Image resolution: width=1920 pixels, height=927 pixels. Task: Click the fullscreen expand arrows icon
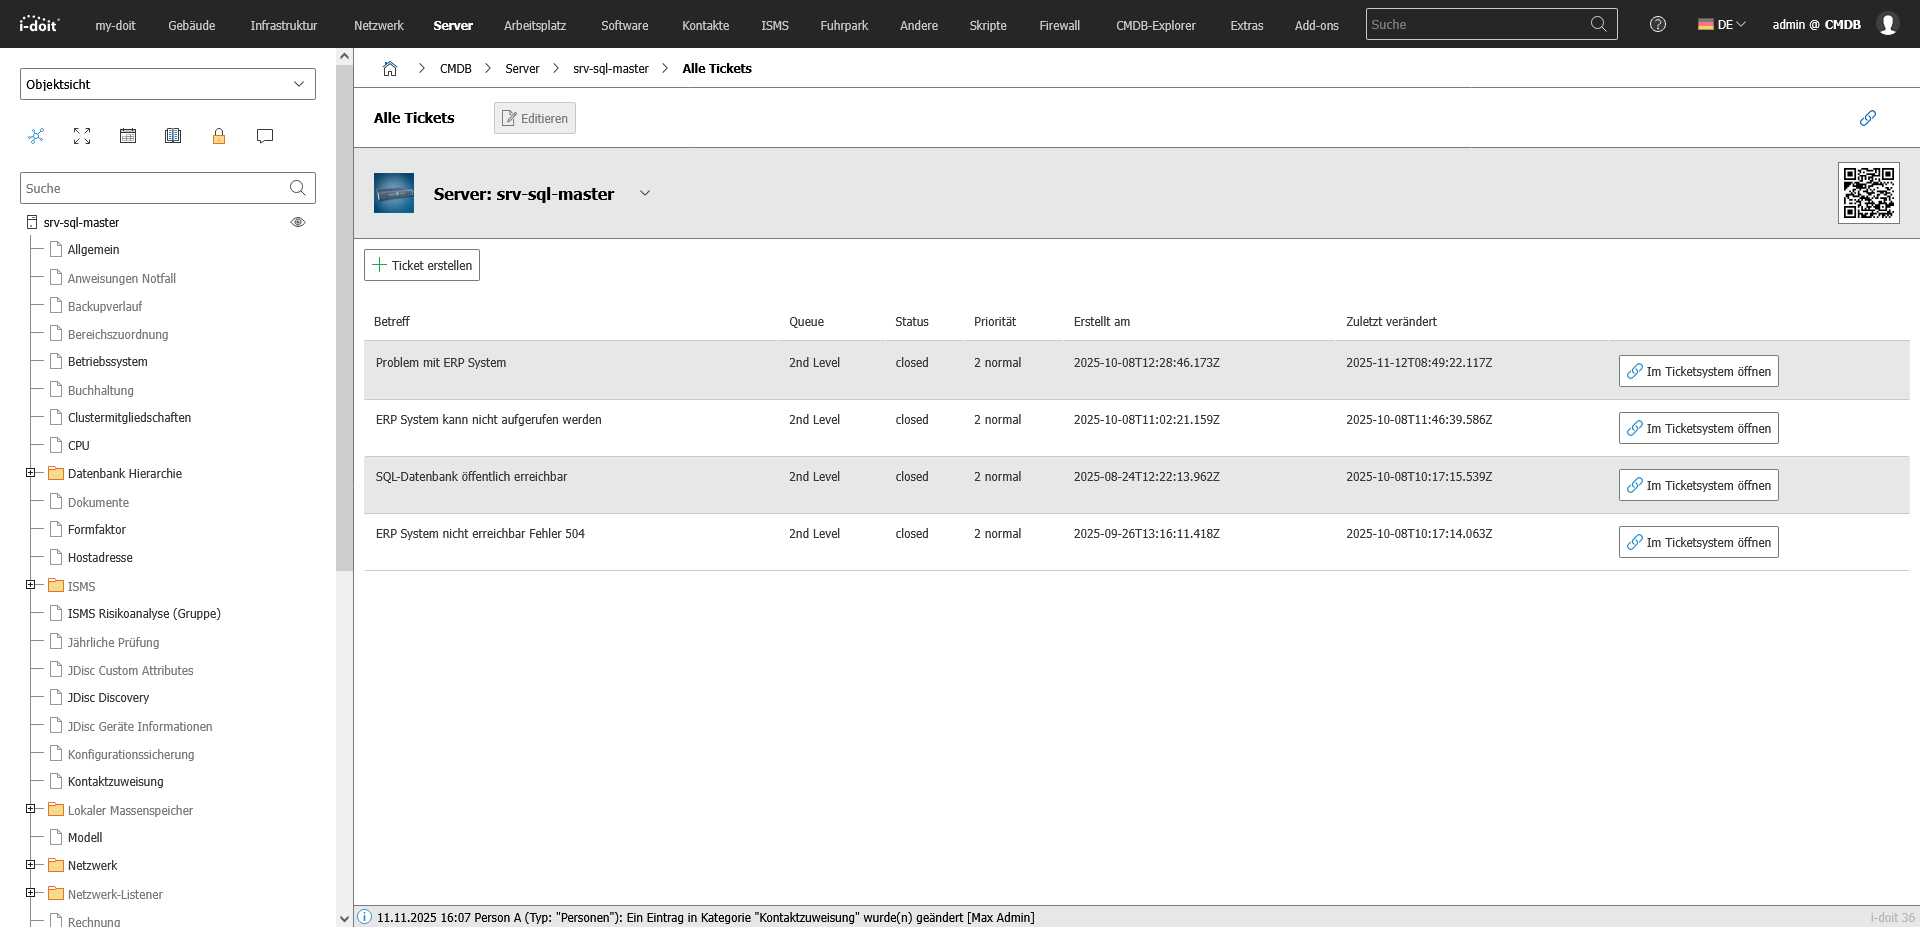tap(82, 136)
